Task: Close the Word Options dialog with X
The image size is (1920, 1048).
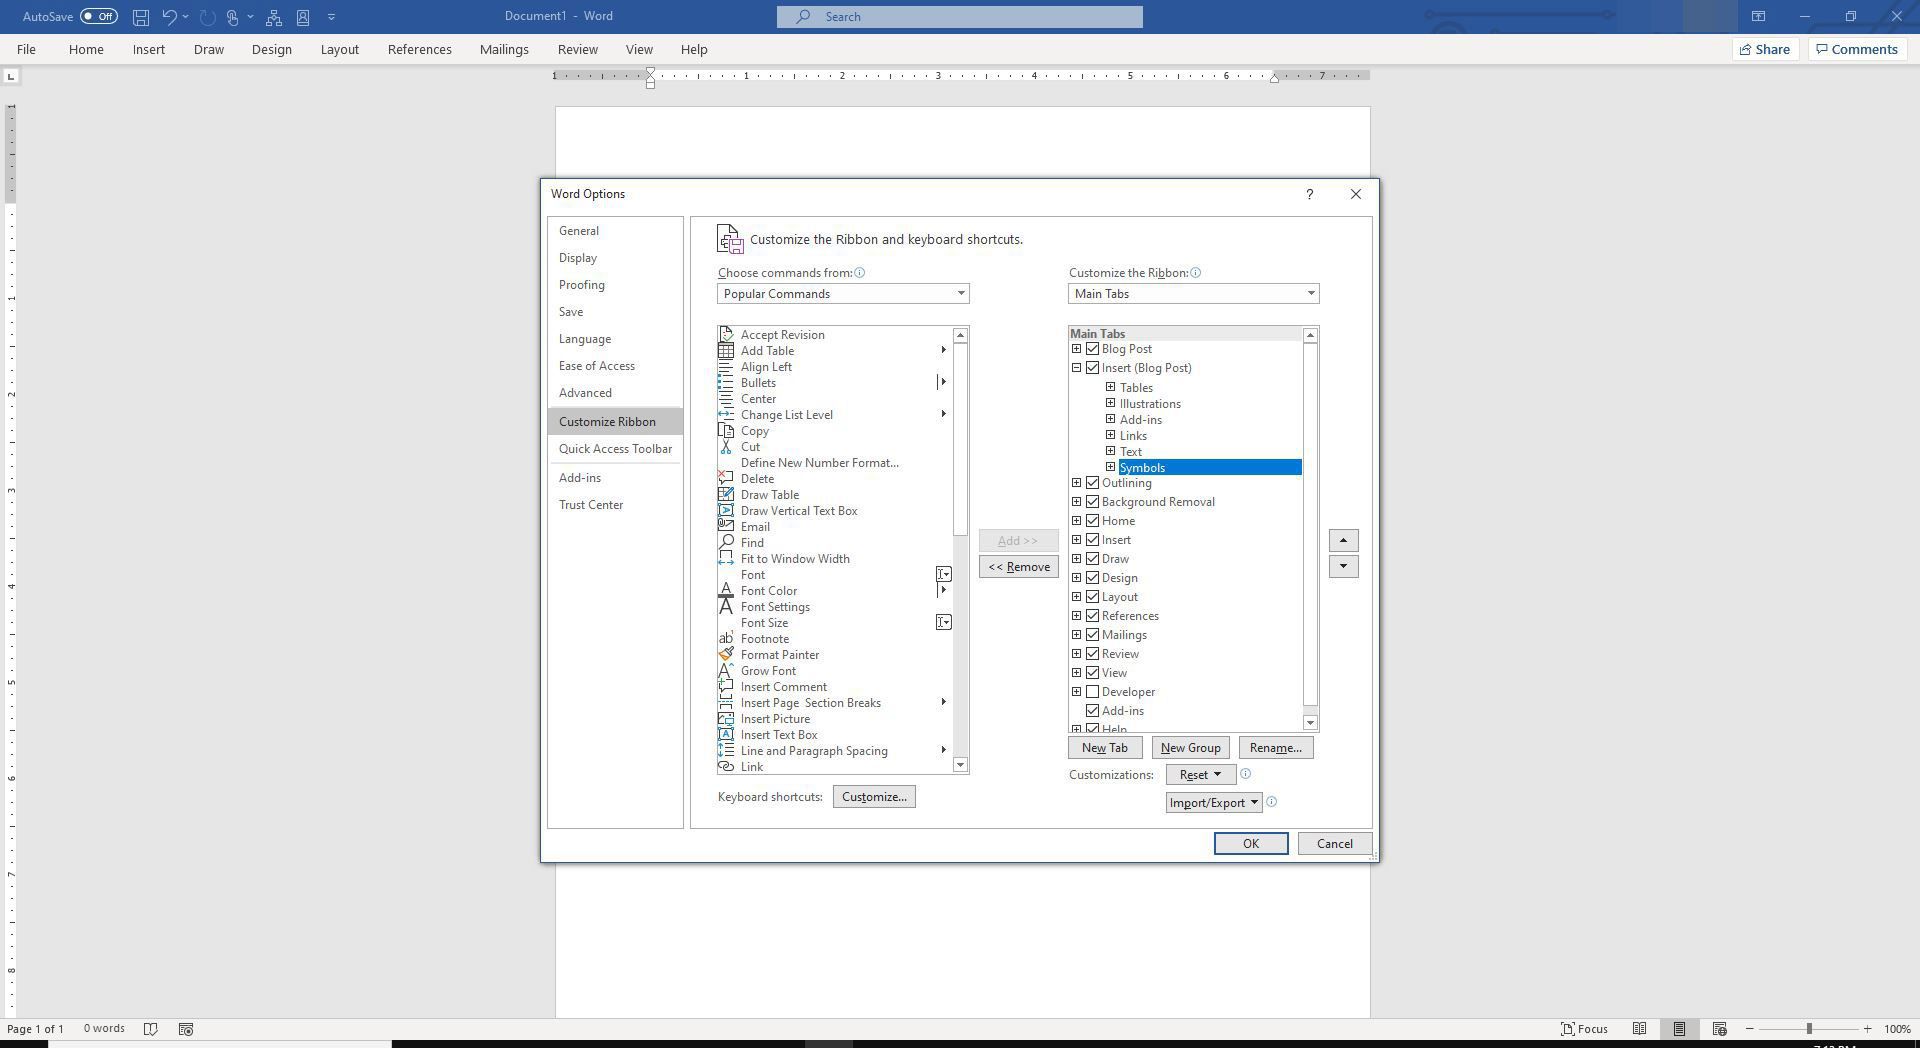Action: pyautogui.click(x=1356, y=194)
